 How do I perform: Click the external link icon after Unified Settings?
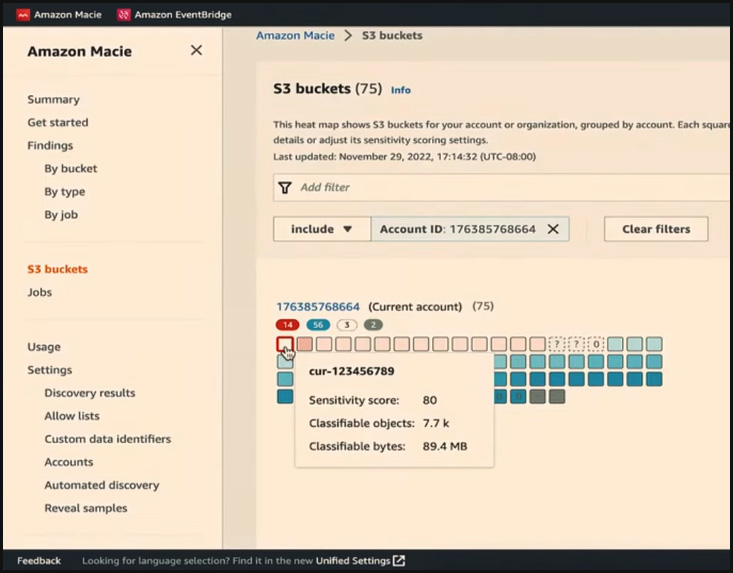399,561
